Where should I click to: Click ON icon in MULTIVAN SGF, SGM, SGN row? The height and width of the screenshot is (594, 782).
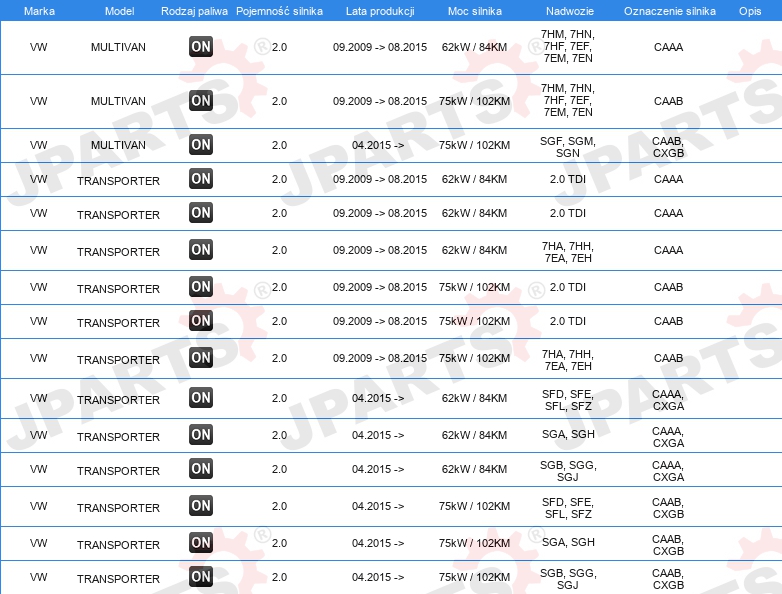(201, 145)
